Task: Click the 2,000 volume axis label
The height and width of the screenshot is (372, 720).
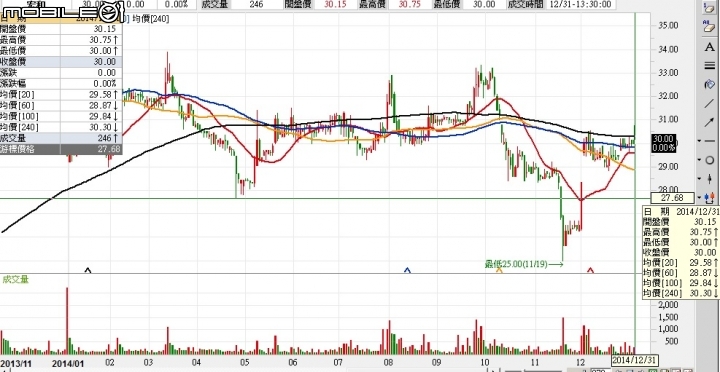Action: click(669, 306)
